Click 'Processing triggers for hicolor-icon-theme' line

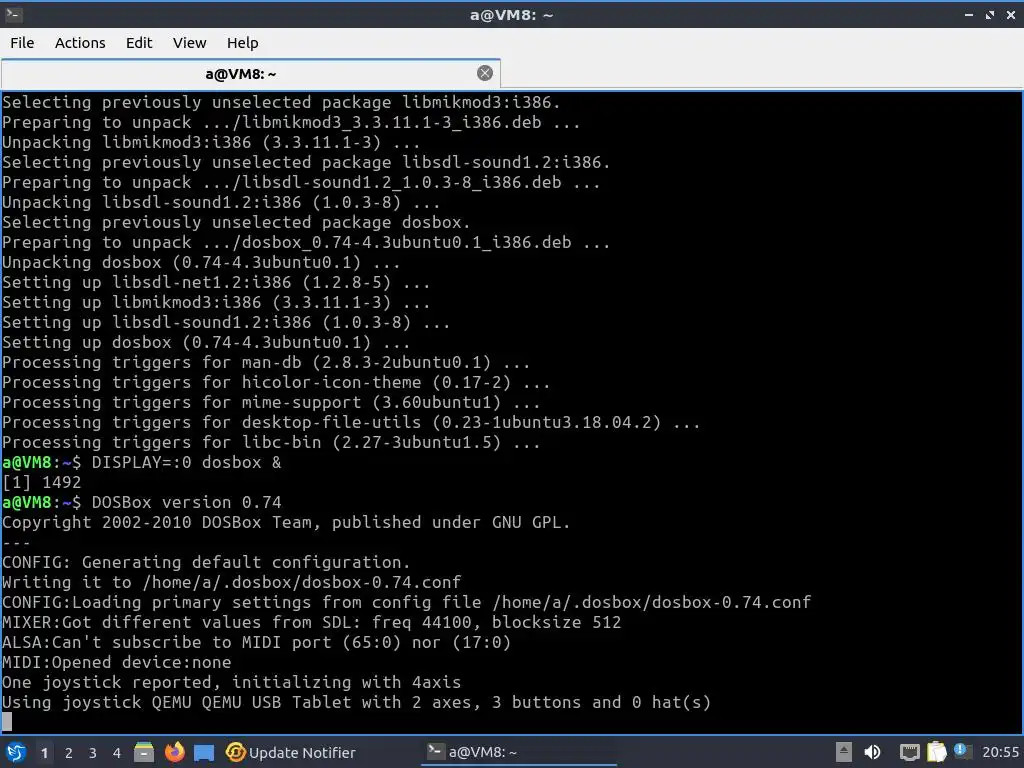276,383
